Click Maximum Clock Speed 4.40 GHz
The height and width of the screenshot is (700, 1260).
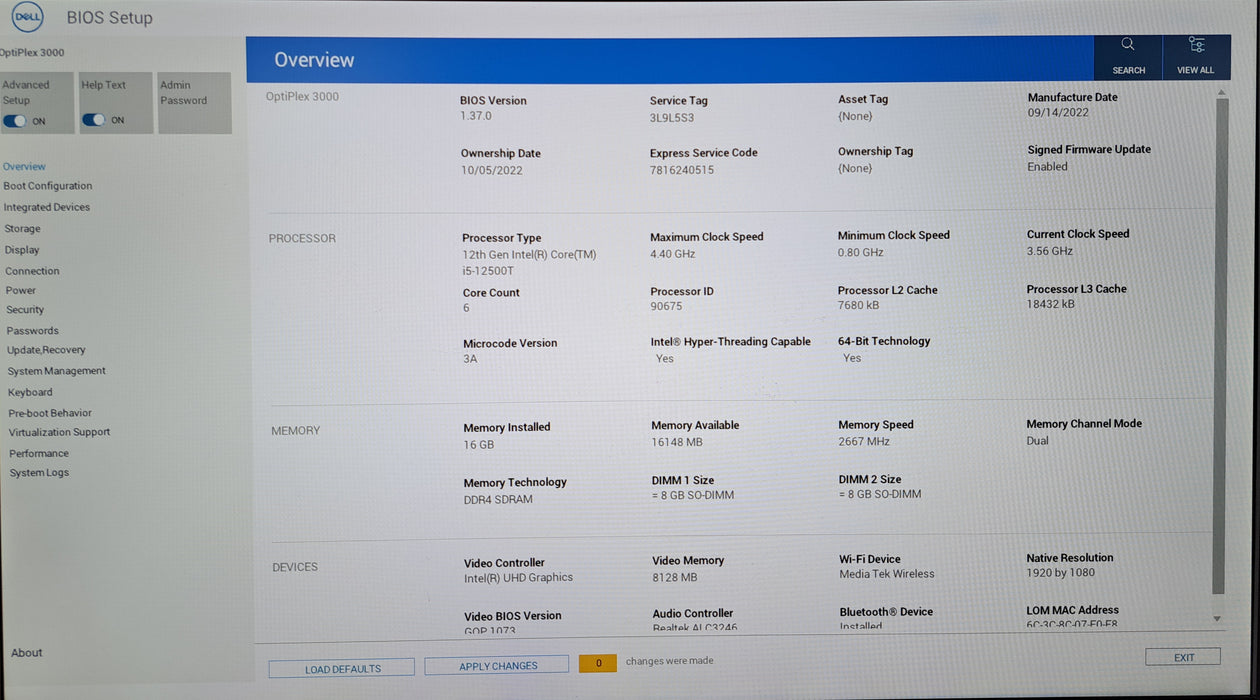pos(672,254)
